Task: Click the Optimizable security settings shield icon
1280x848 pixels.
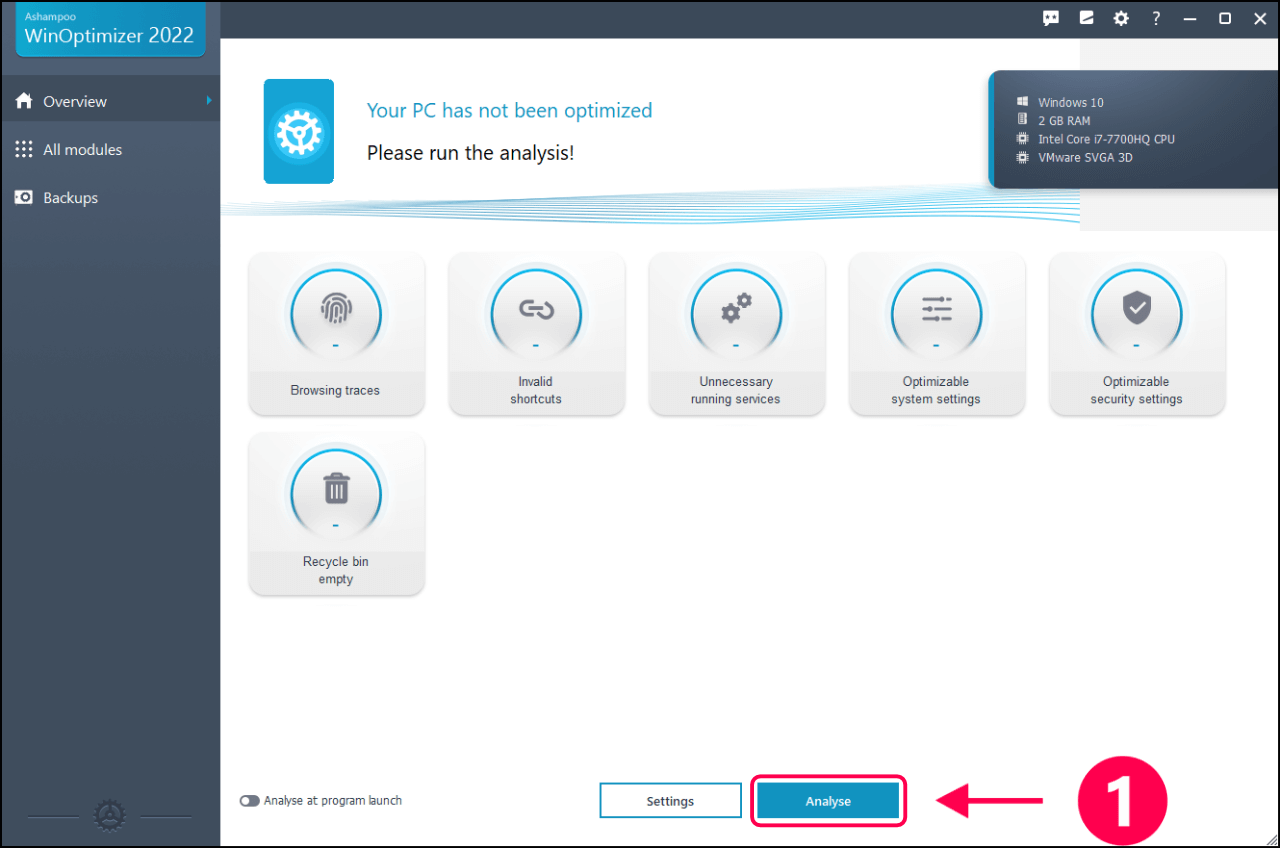Action: (x=1136, y=309)
